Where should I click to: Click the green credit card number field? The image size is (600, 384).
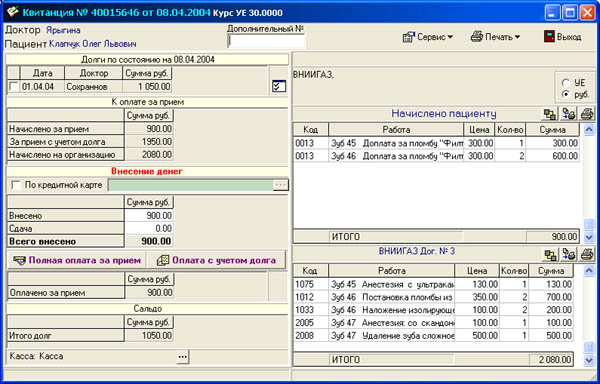point(191,185)
